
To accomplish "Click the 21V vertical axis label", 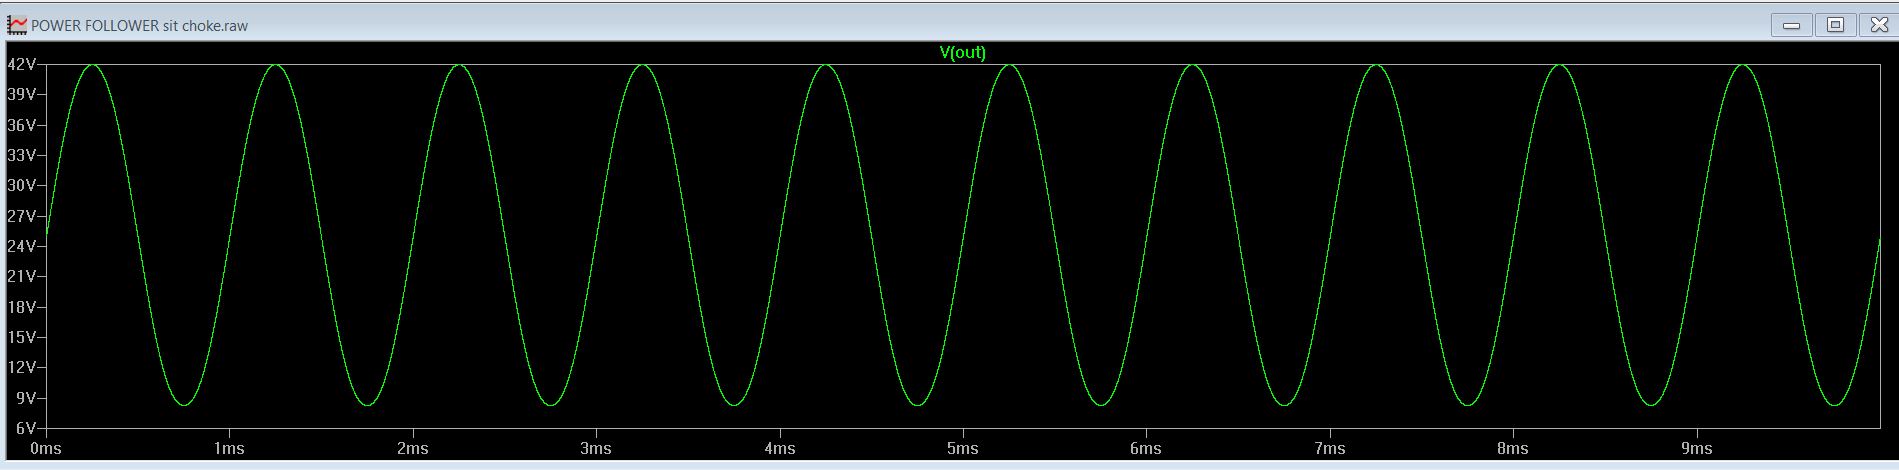I will 22,276.
